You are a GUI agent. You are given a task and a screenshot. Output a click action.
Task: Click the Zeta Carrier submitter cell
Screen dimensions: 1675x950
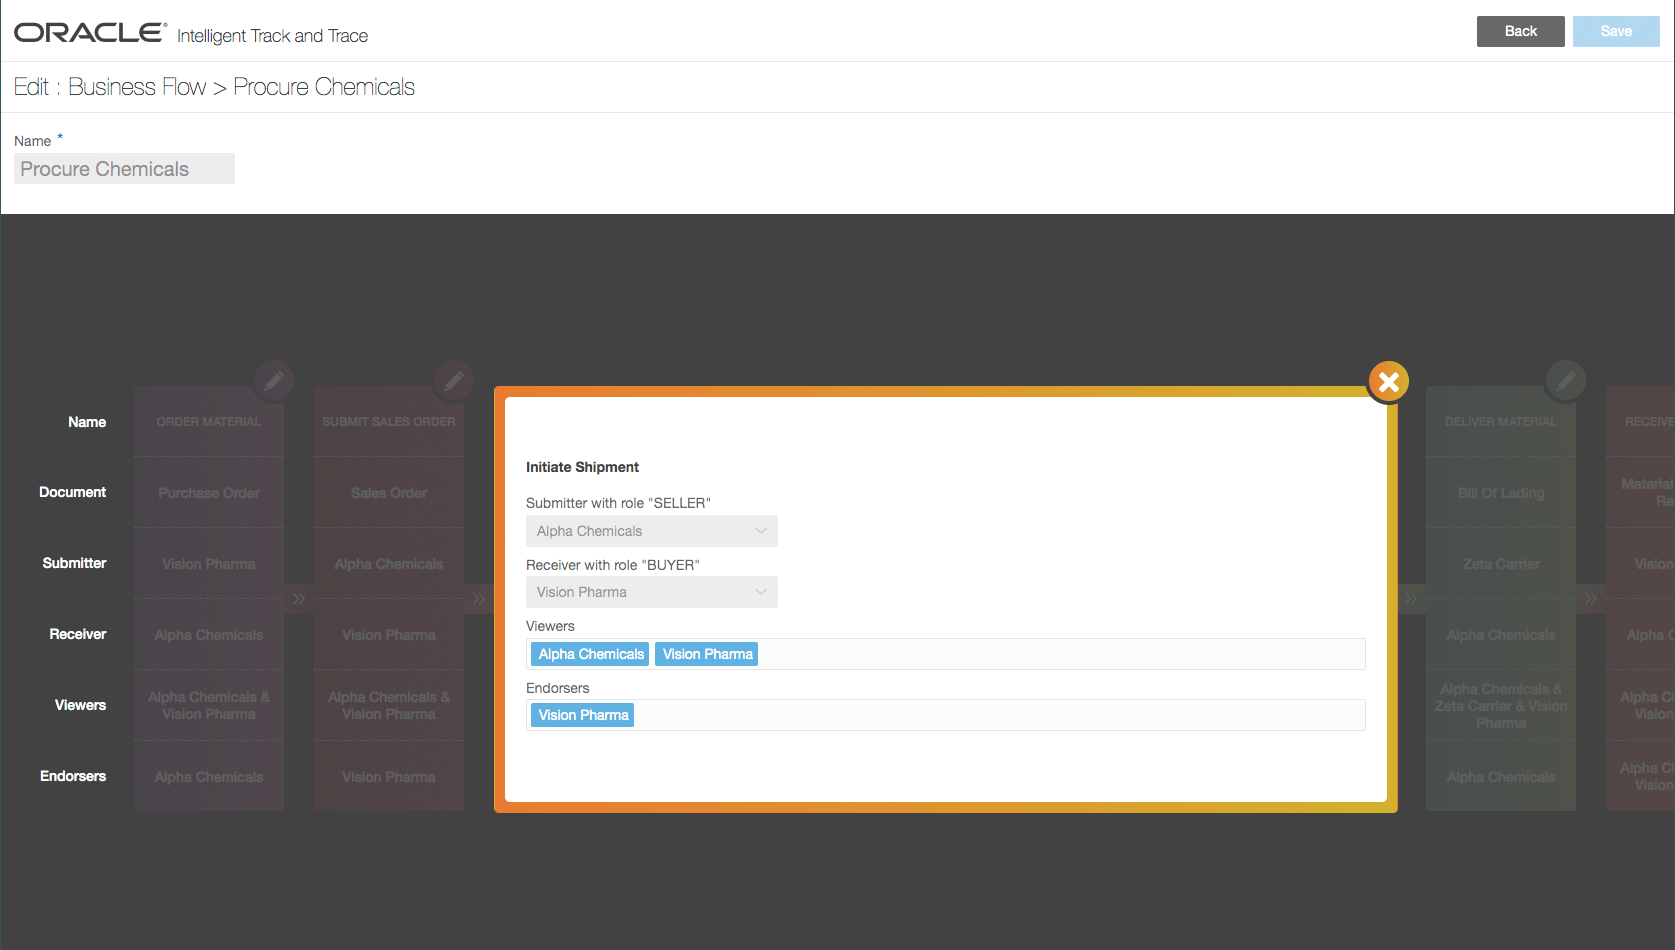(x=1501, y=564)
